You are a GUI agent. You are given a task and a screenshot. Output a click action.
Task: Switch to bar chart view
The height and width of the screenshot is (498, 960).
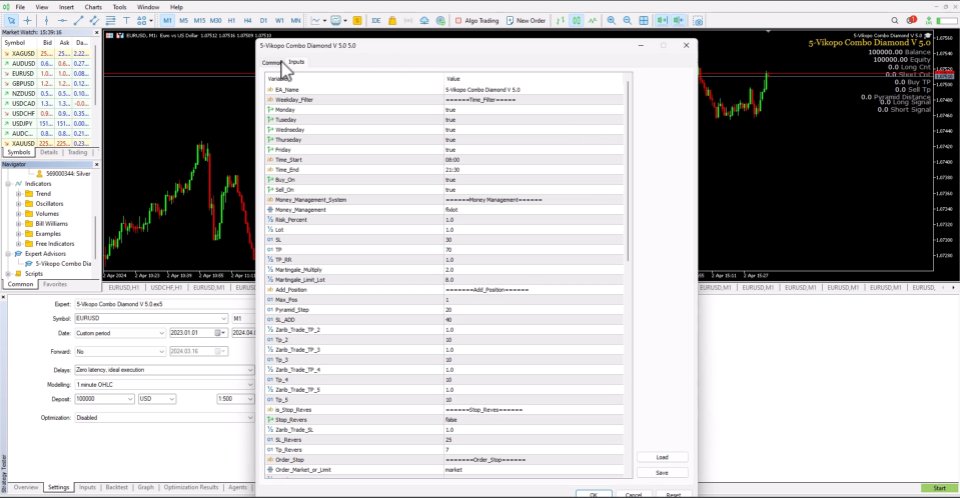click(x=560, y=20)
